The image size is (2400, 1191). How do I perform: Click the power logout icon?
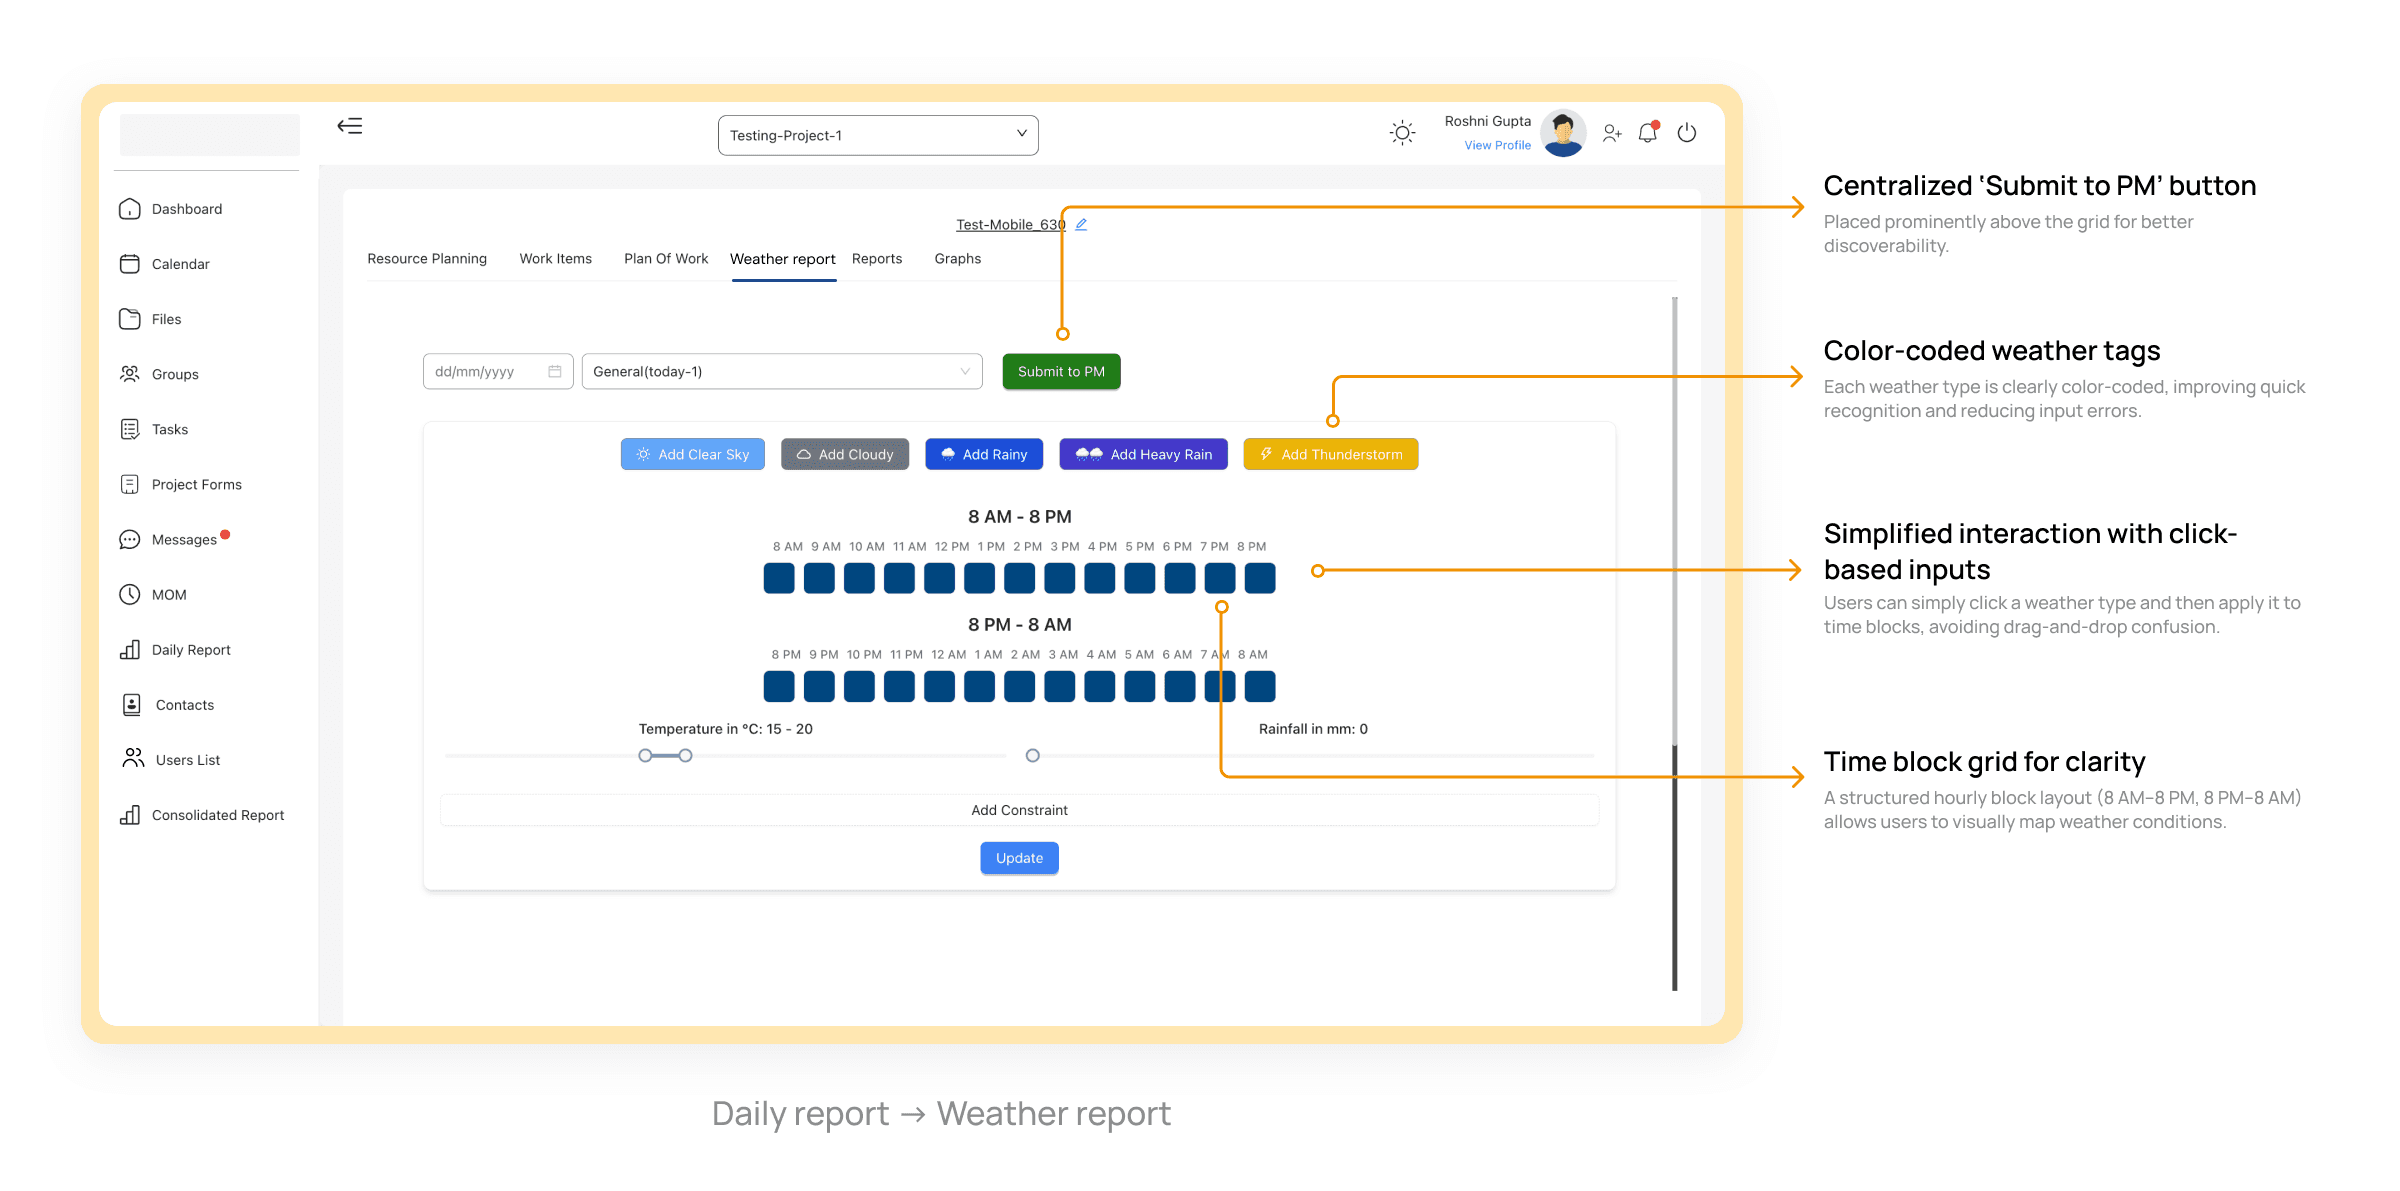(1687, 133)
